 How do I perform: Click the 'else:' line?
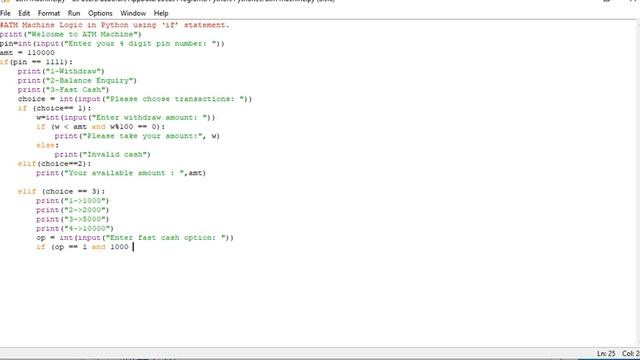47,145
